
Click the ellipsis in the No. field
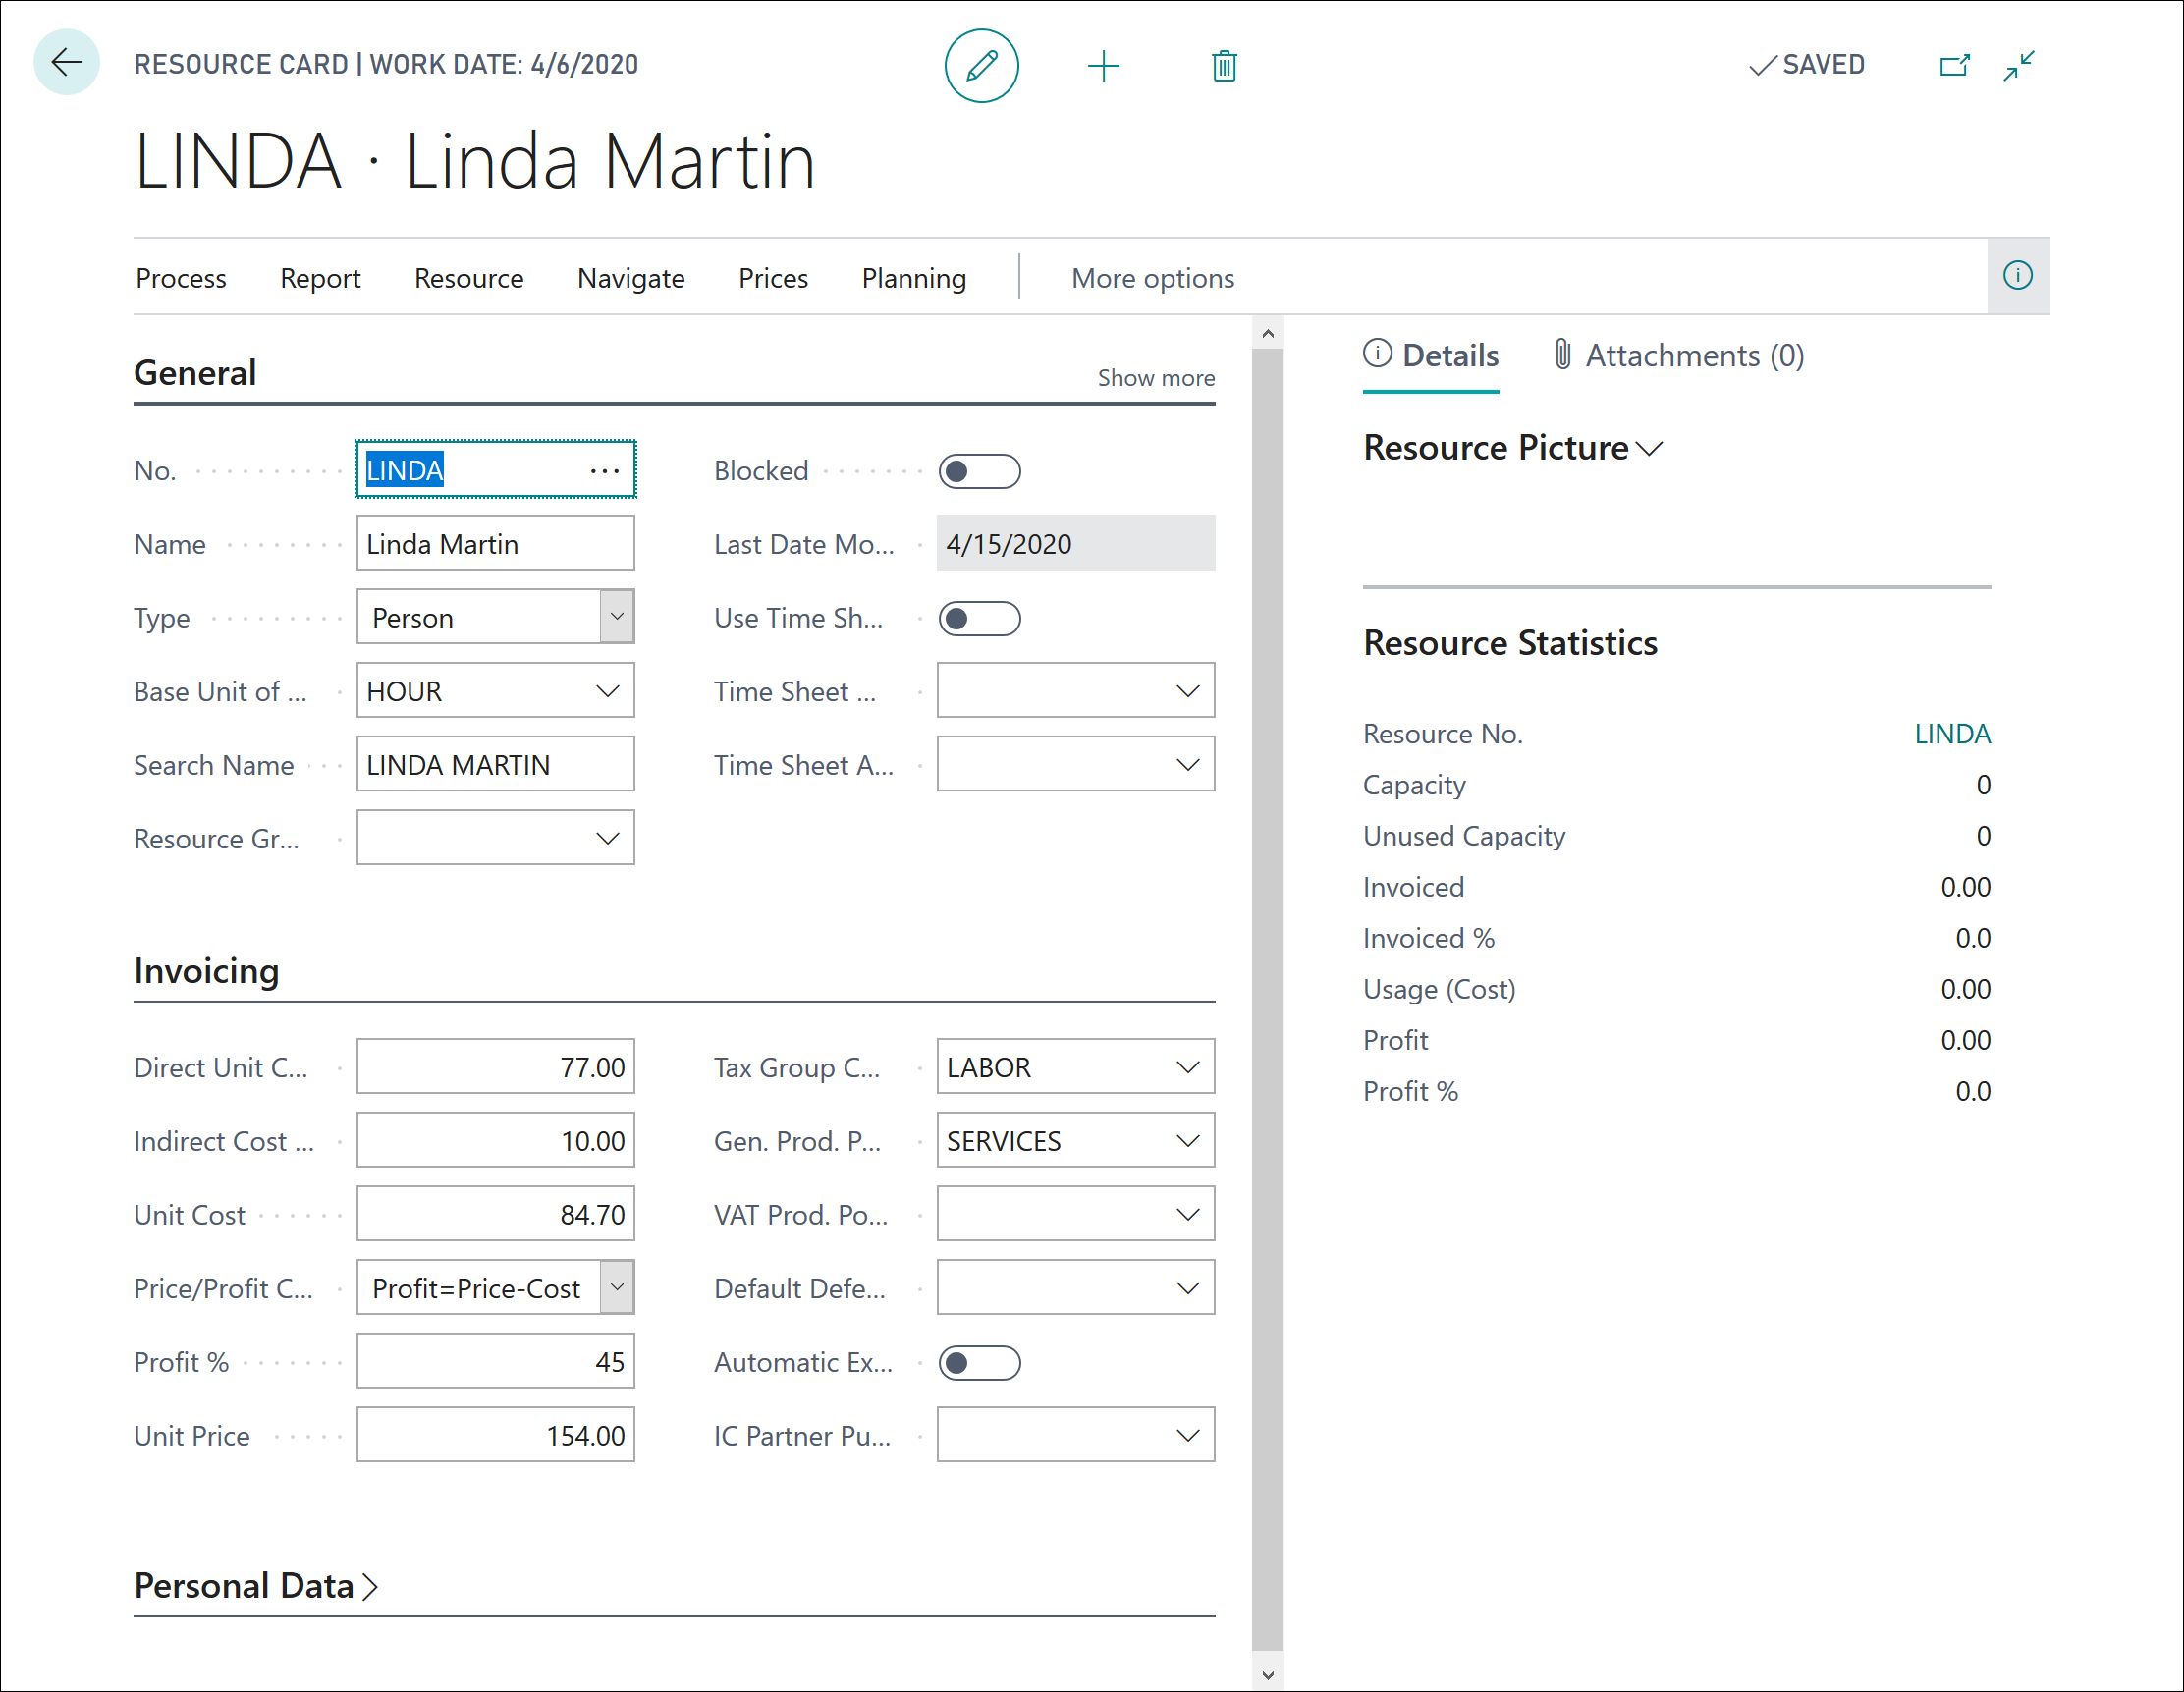[x=605, y=470]
